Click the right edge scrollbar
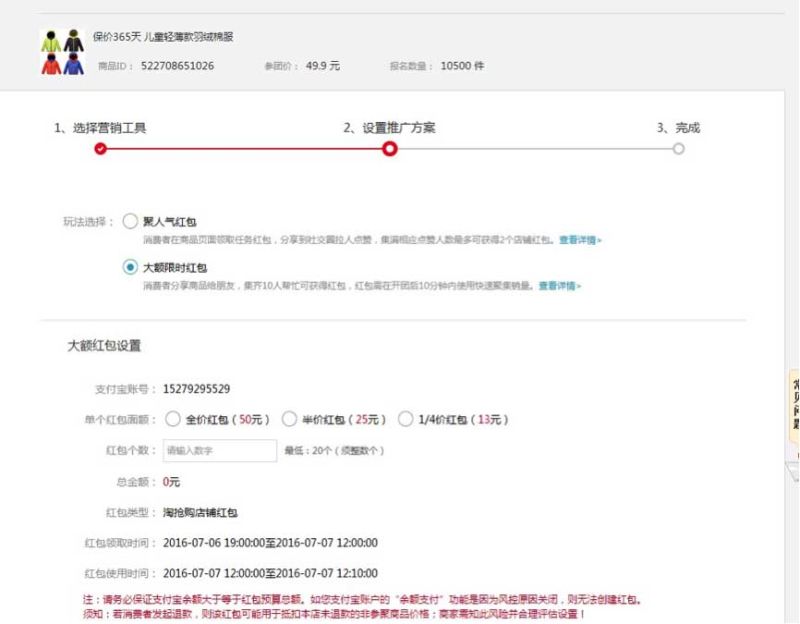This screenshot has width=800, height=624. tap(796, 300)
